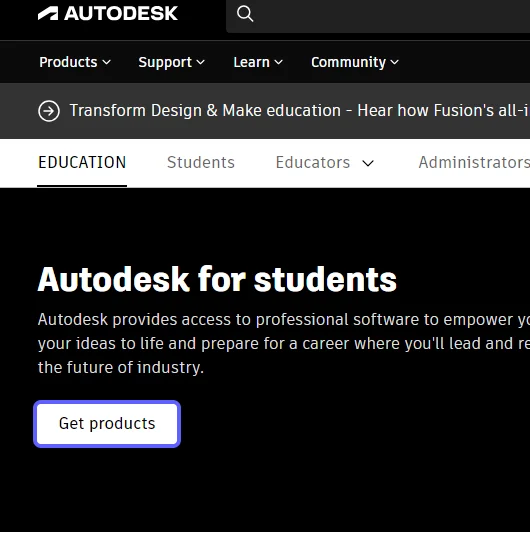Expand the Learn menu
The width and height of the screenshot is (530, 535).
click(x=258, y=62)
